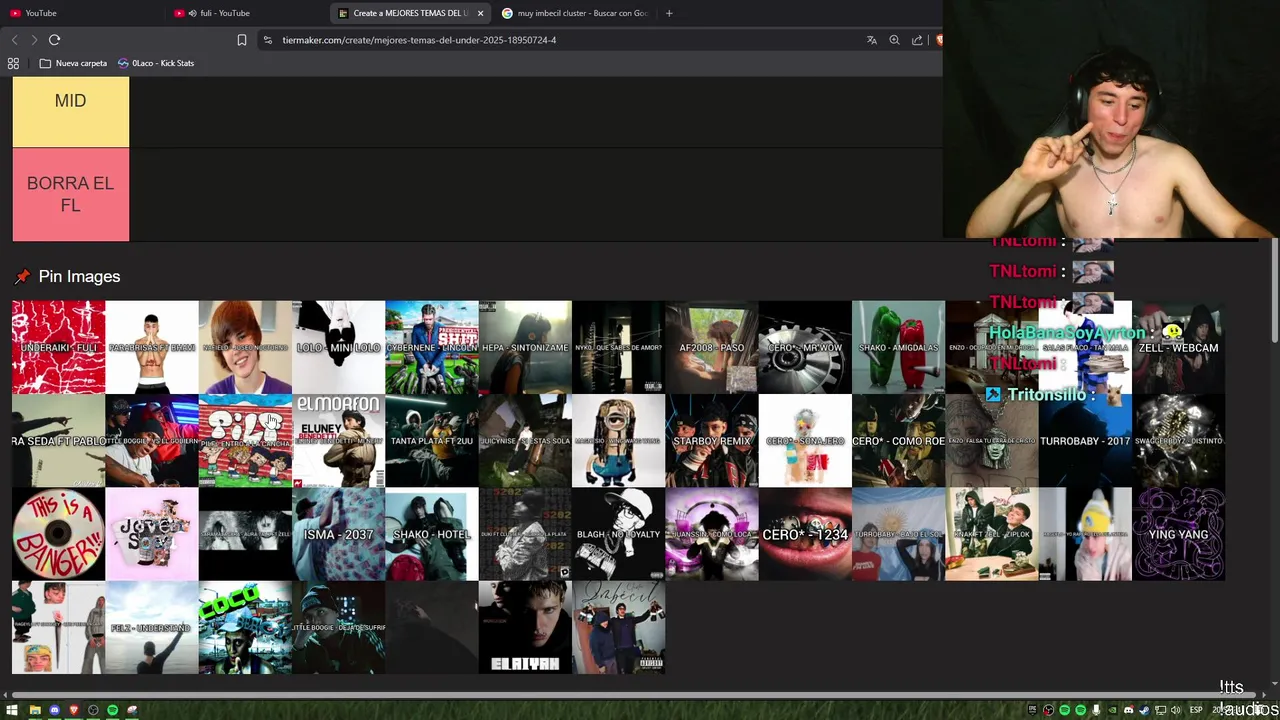Click the Pin Images button

tap(67, 276)
